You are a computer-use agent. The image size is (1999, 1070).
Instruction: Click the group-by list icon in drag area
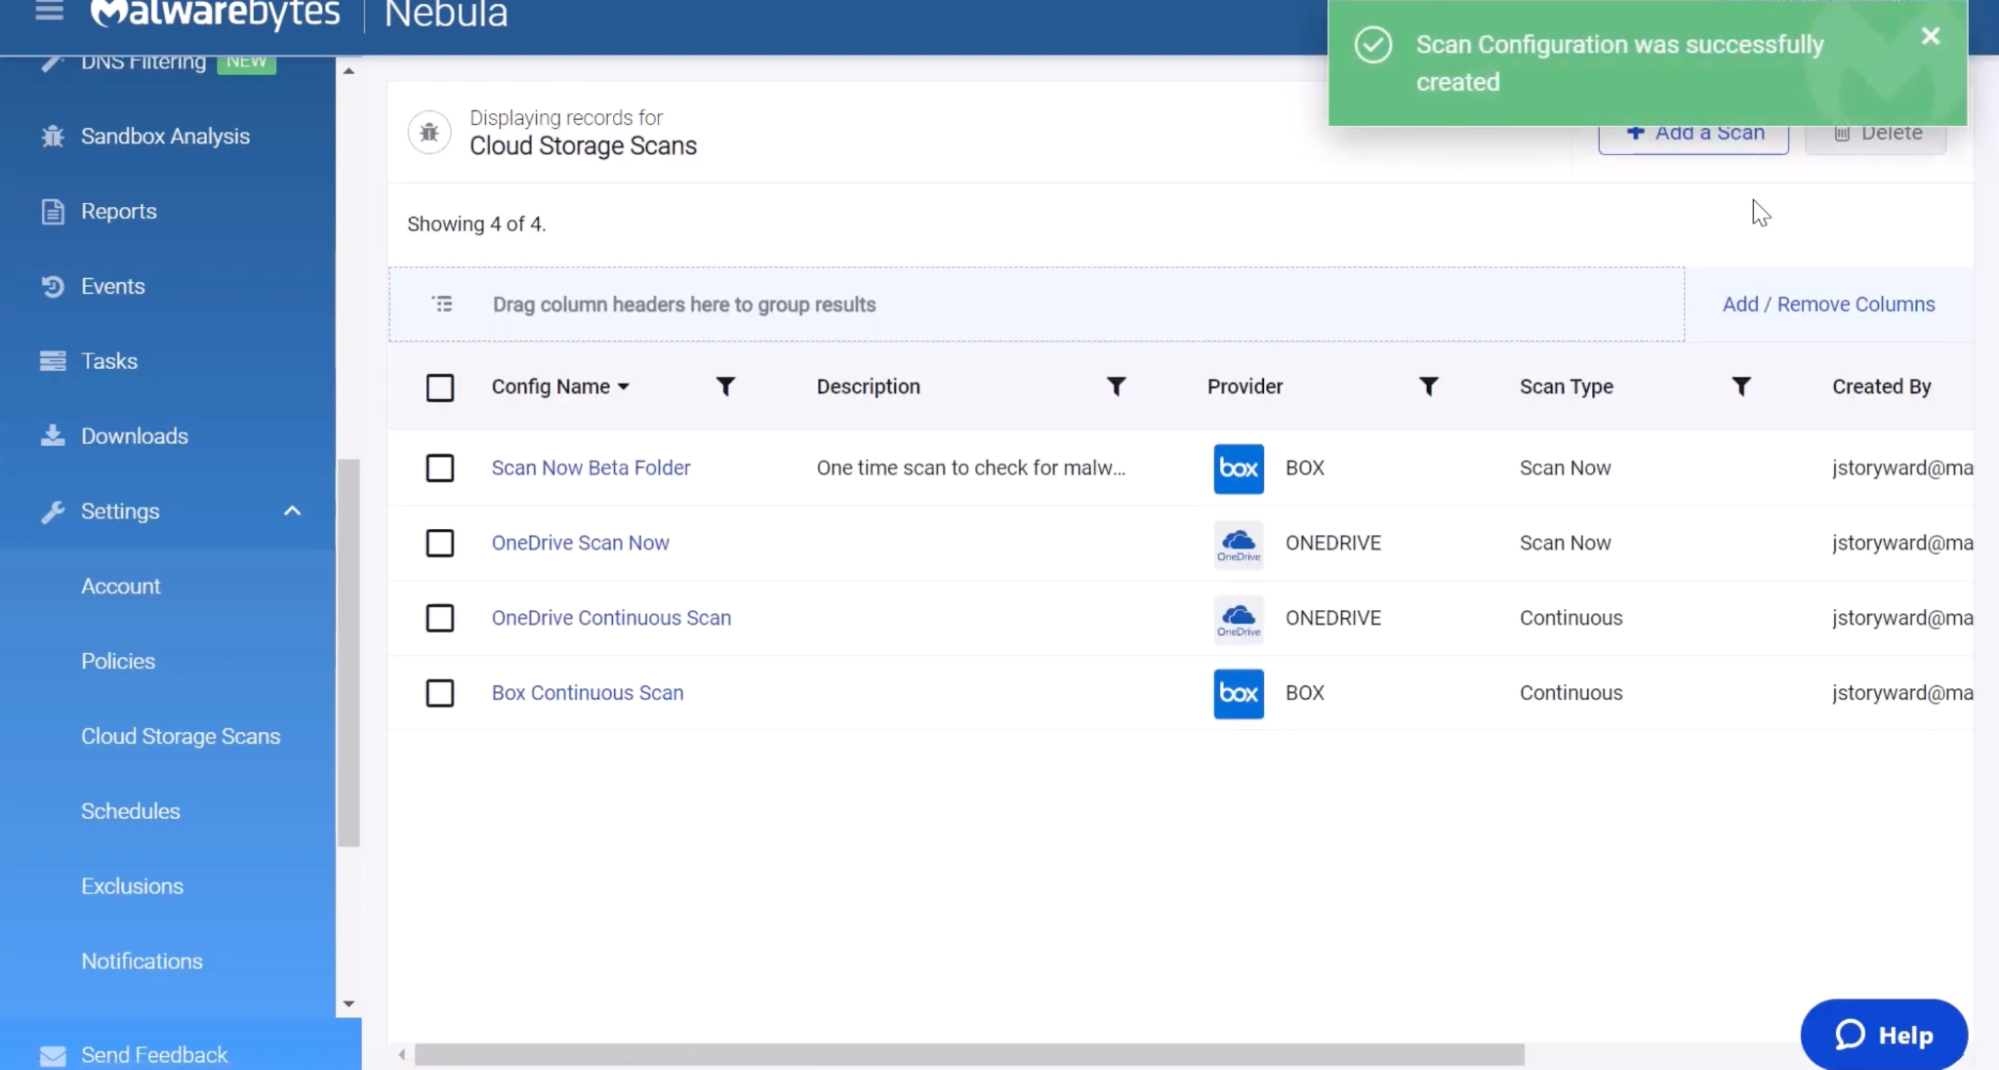[x=442, y=304]
